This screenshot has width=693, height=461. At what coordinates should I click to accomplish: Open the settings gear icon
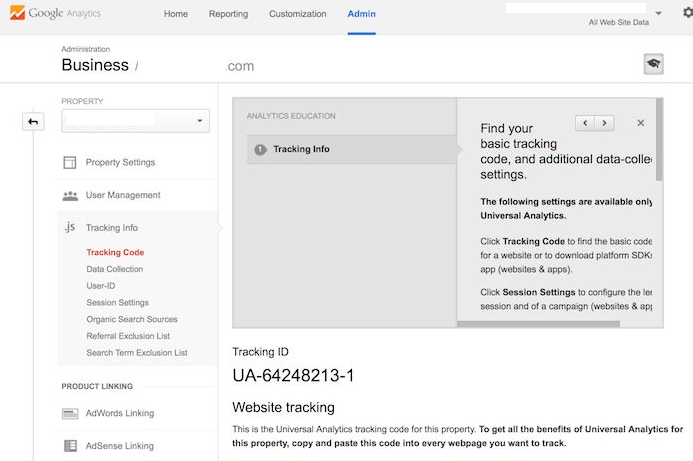686,14
